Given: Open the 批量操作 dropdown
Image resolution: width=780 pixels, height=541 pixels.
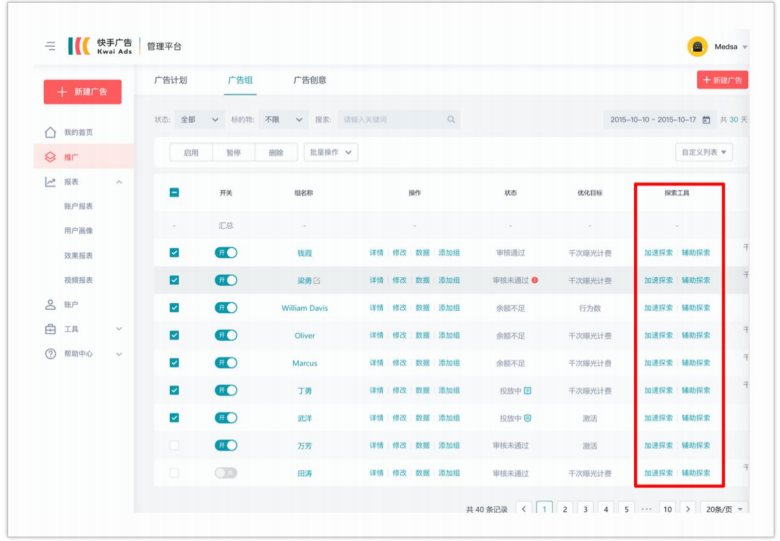Looking at the screenshot, I should 330,153.
